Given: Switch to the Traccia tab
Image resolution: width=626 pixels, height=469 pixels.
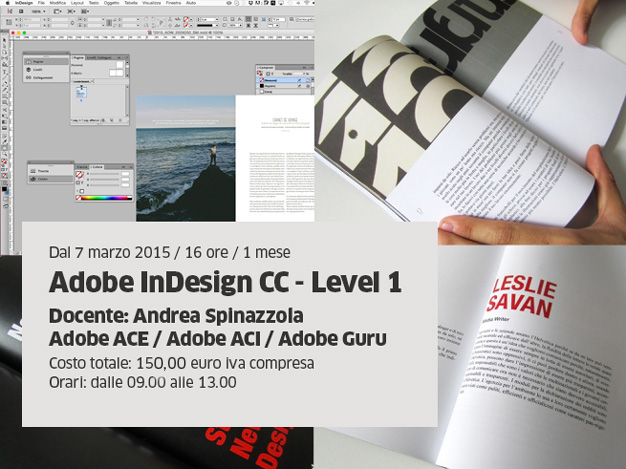Looking at the screenshot, I should [82, 166].
